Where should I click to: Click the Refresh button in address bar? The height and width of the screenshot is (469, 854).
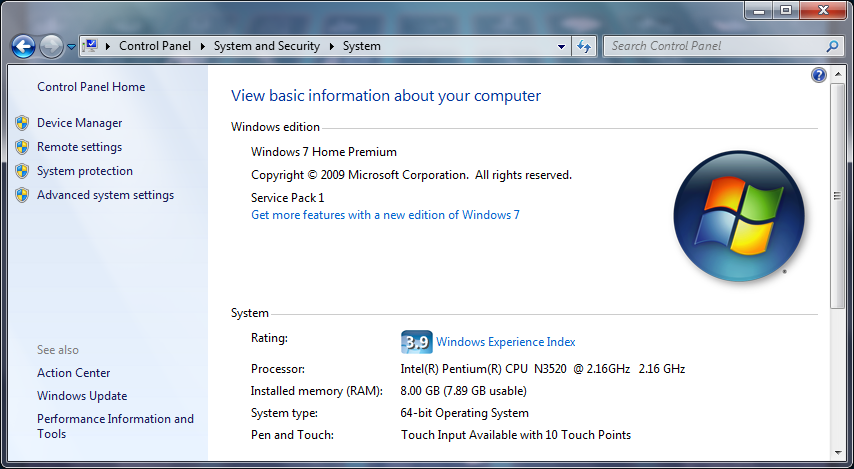pyautogui.click(x=584, y=47)
